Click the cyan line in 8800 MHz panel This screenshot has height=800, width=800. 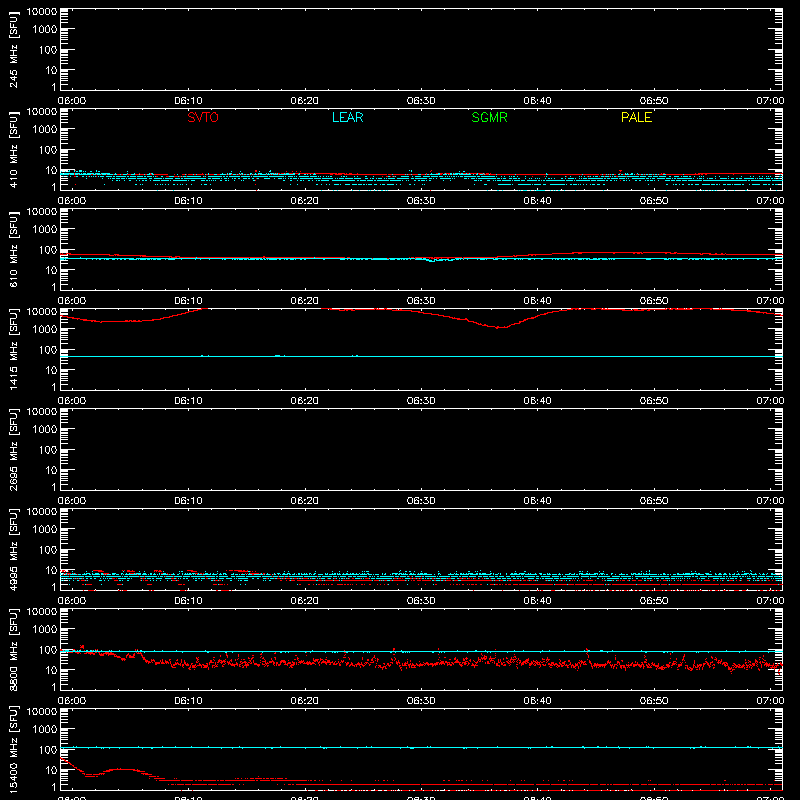point(421,652)
